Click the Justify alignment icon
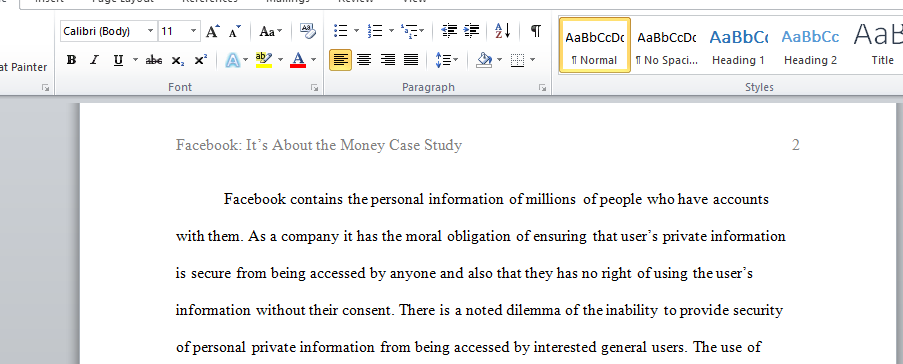Viewport: 903px width, 364px height. point(411,59)
